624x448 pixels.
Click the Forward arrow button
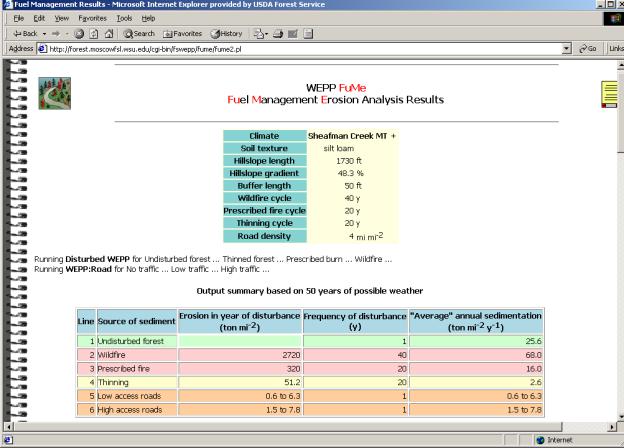(x=56, y=34)
